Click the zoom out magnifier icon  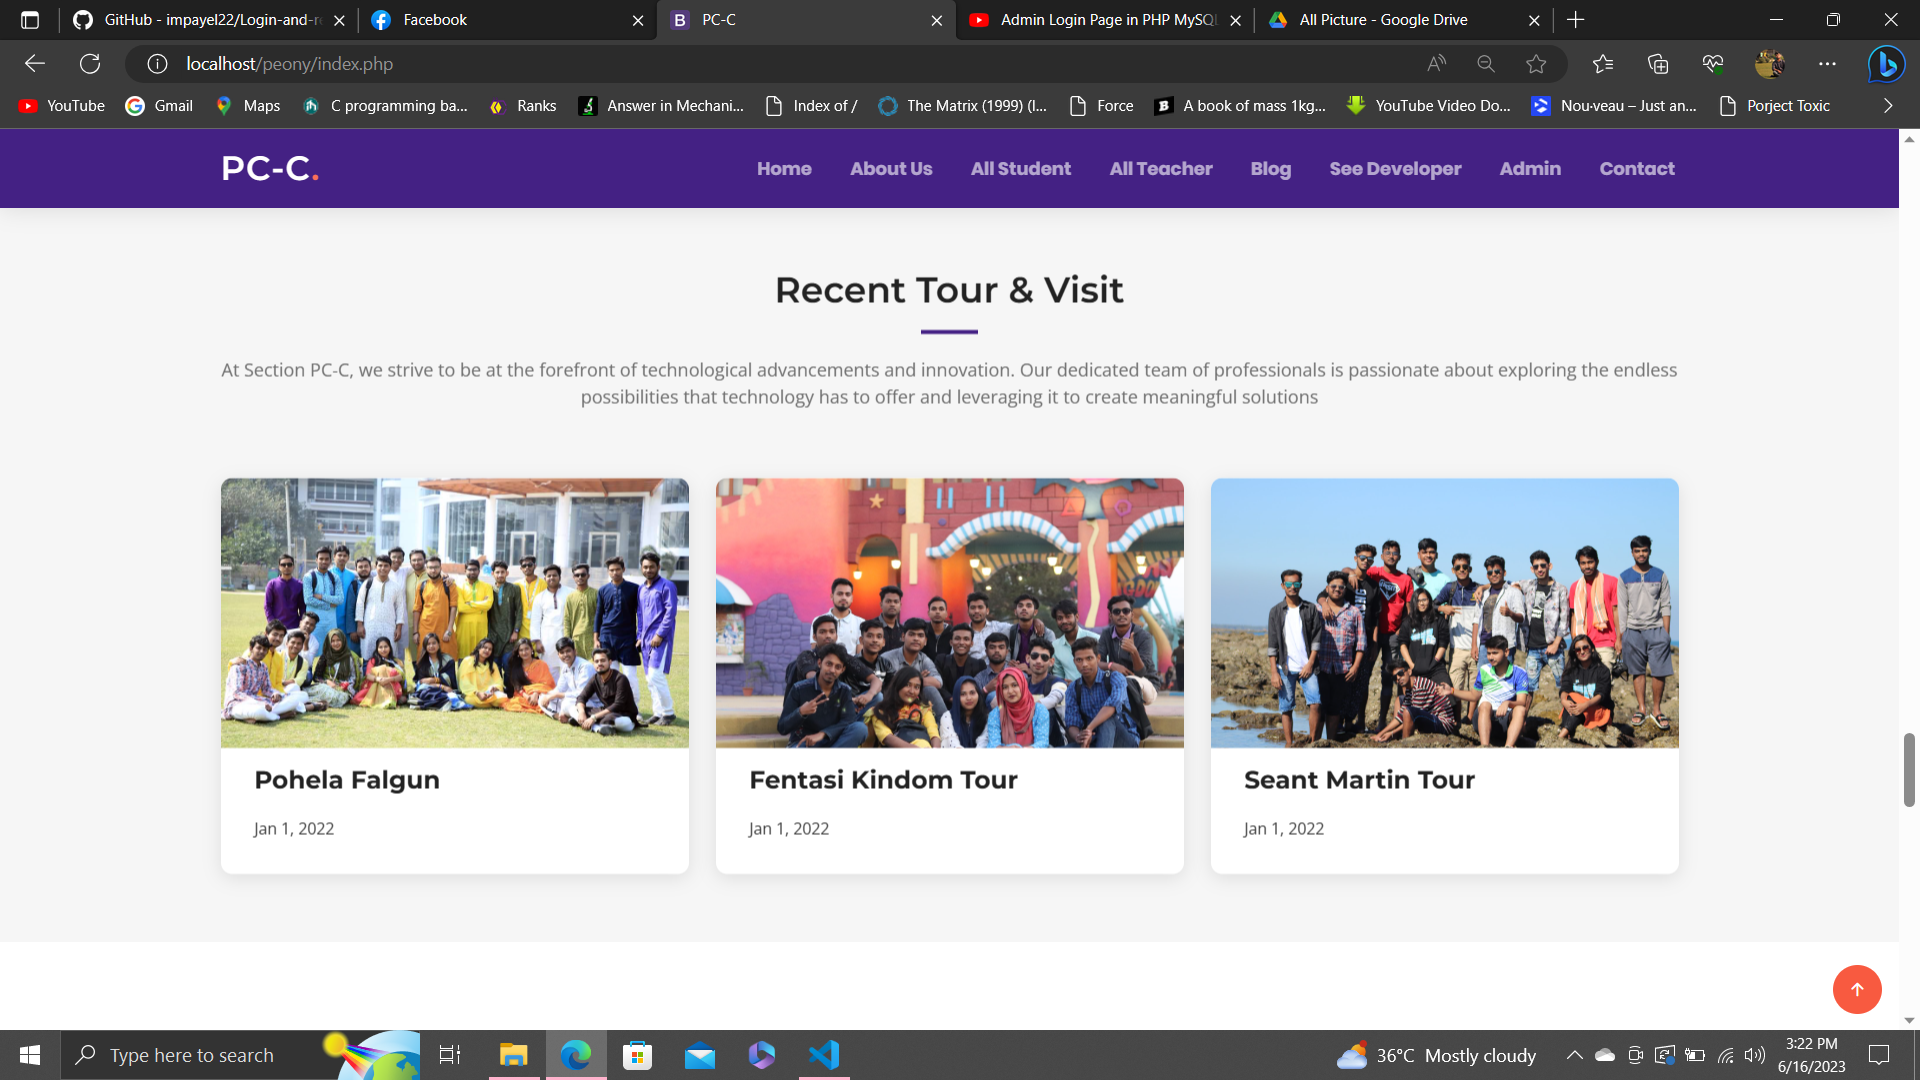click(x=1486, y=64)
